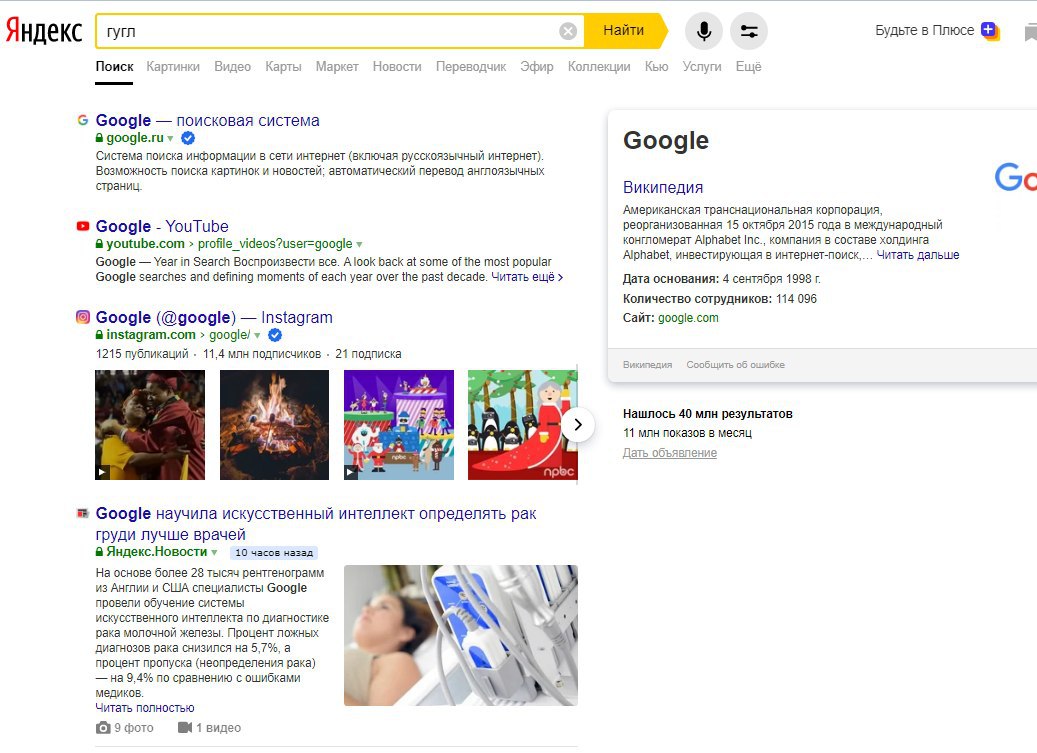The width and height of the screenshot is (1037, 753).
Task: Open Google (@google) — Instagram result
Action: 214,317
